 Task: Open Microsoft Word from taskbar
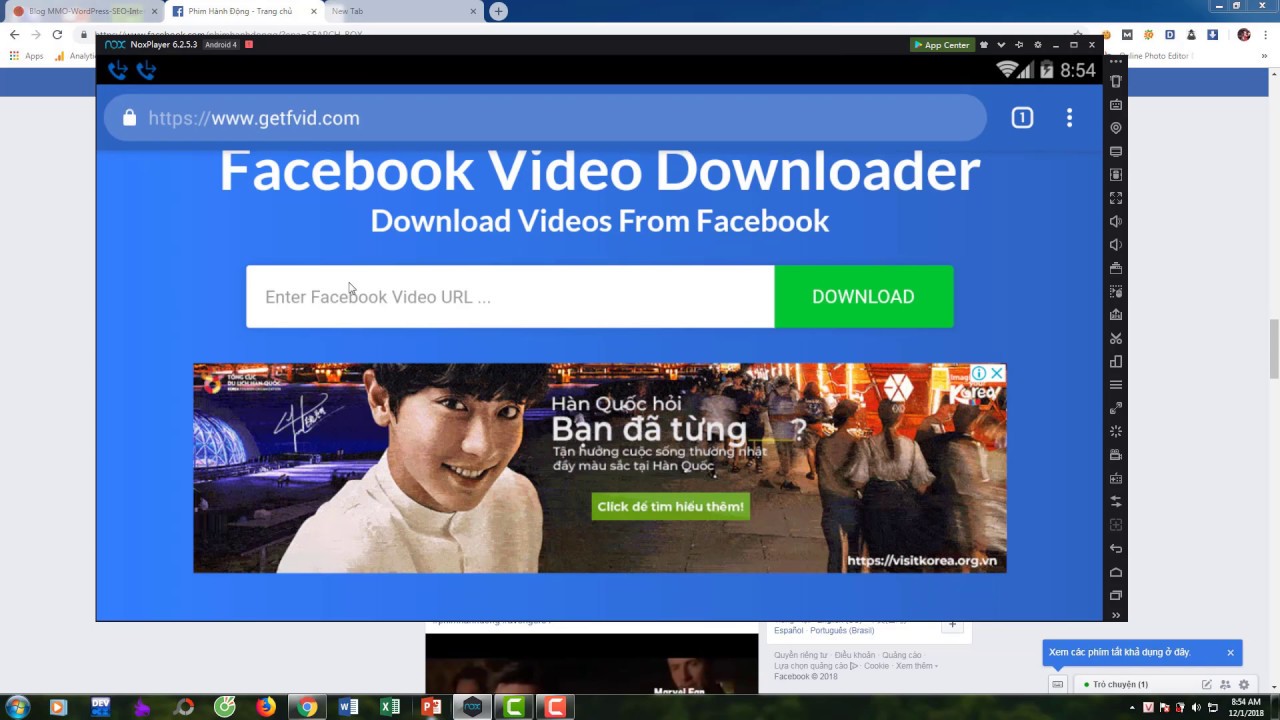click(348, 707)
